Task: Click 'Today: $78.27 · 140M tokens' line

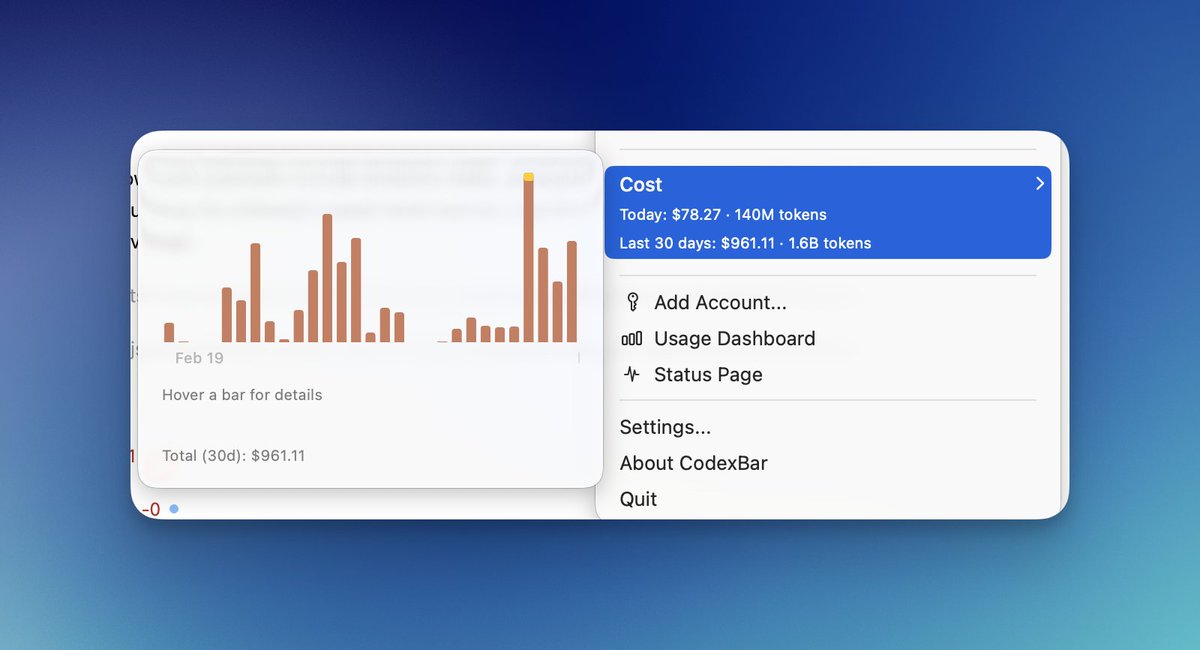Action: (x=723, y=215)
